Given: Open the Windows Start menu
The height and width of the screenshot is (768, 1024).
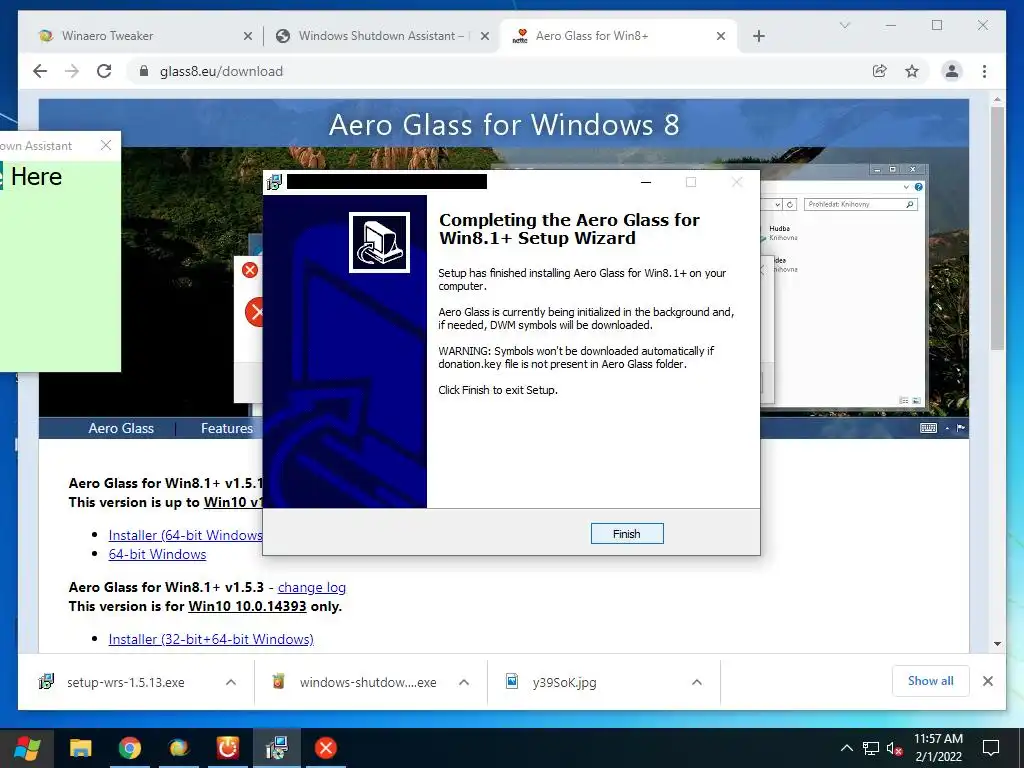Looking at the screenshot, I should pos(27,748).
